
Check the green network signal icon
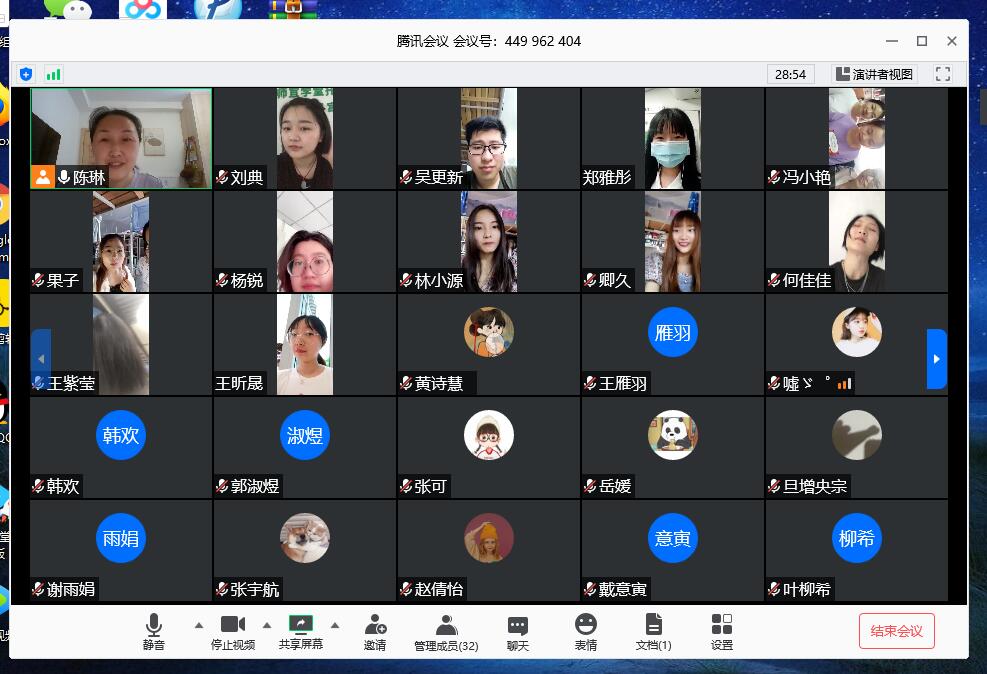tap(53, 74)
